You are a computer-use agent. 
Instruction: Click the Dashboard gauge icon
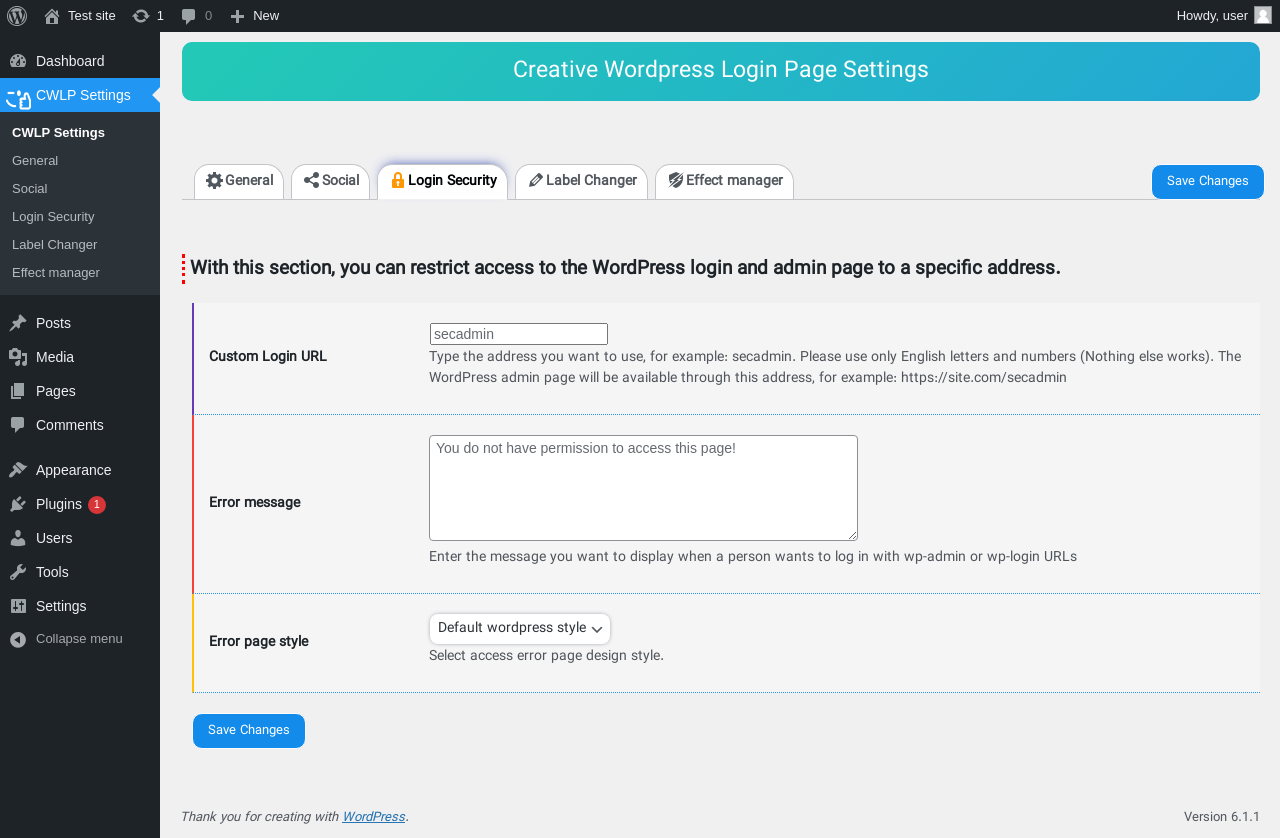18,61
